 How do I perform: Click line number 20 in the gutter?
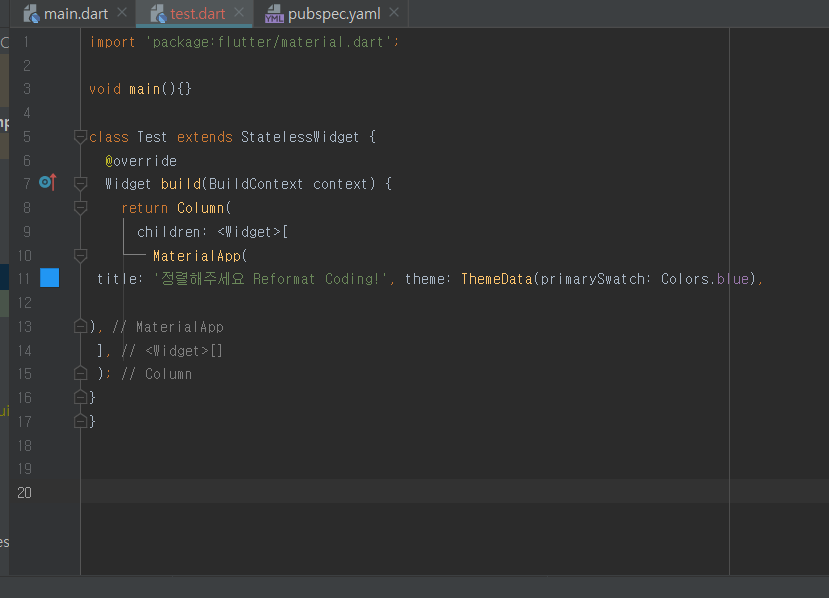coord(24,492)
